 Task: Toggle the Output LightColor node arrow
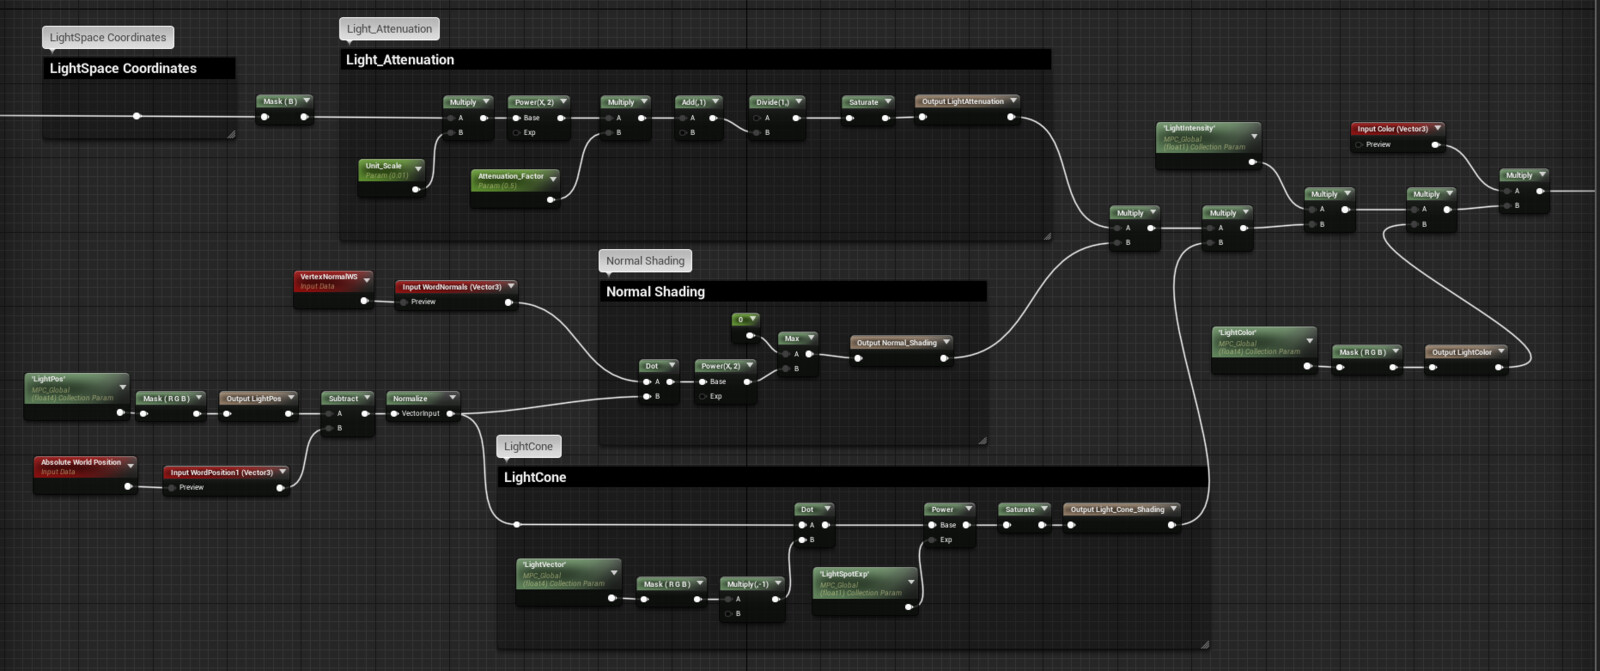(1501, 351)
